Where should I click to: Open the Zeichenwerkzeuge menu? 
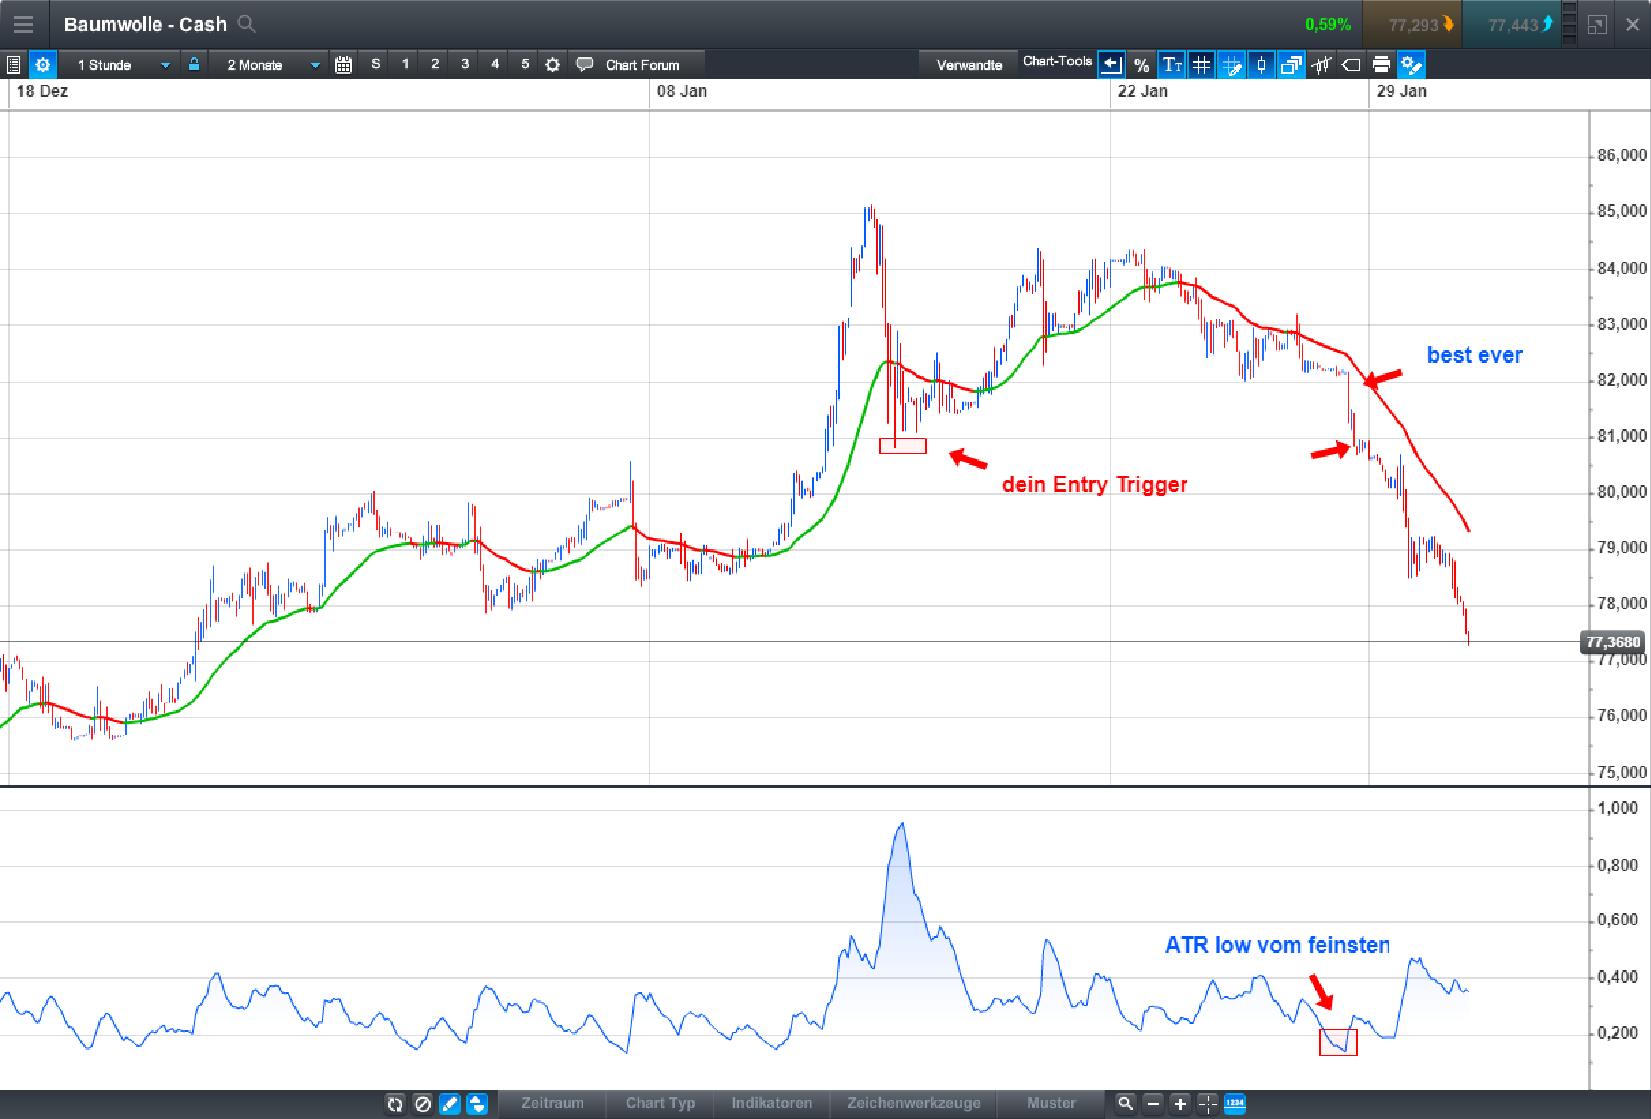914,1103
